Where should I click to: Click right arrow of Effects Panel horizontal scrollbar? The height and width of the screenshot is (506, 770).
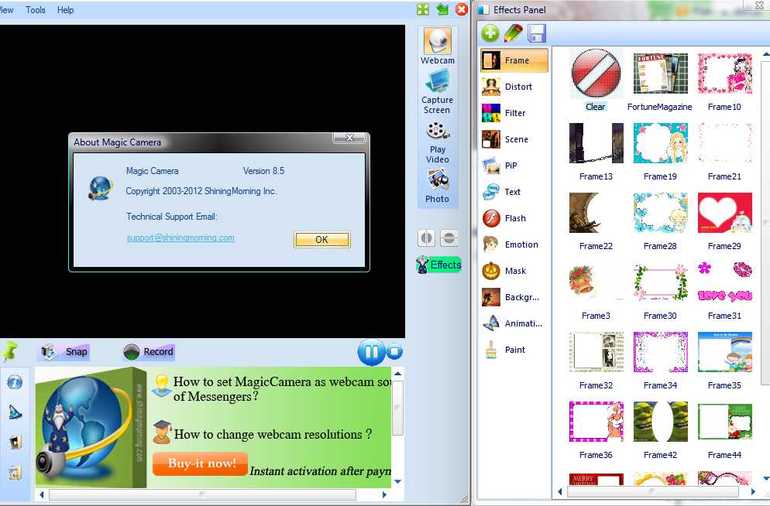(753, 491)
